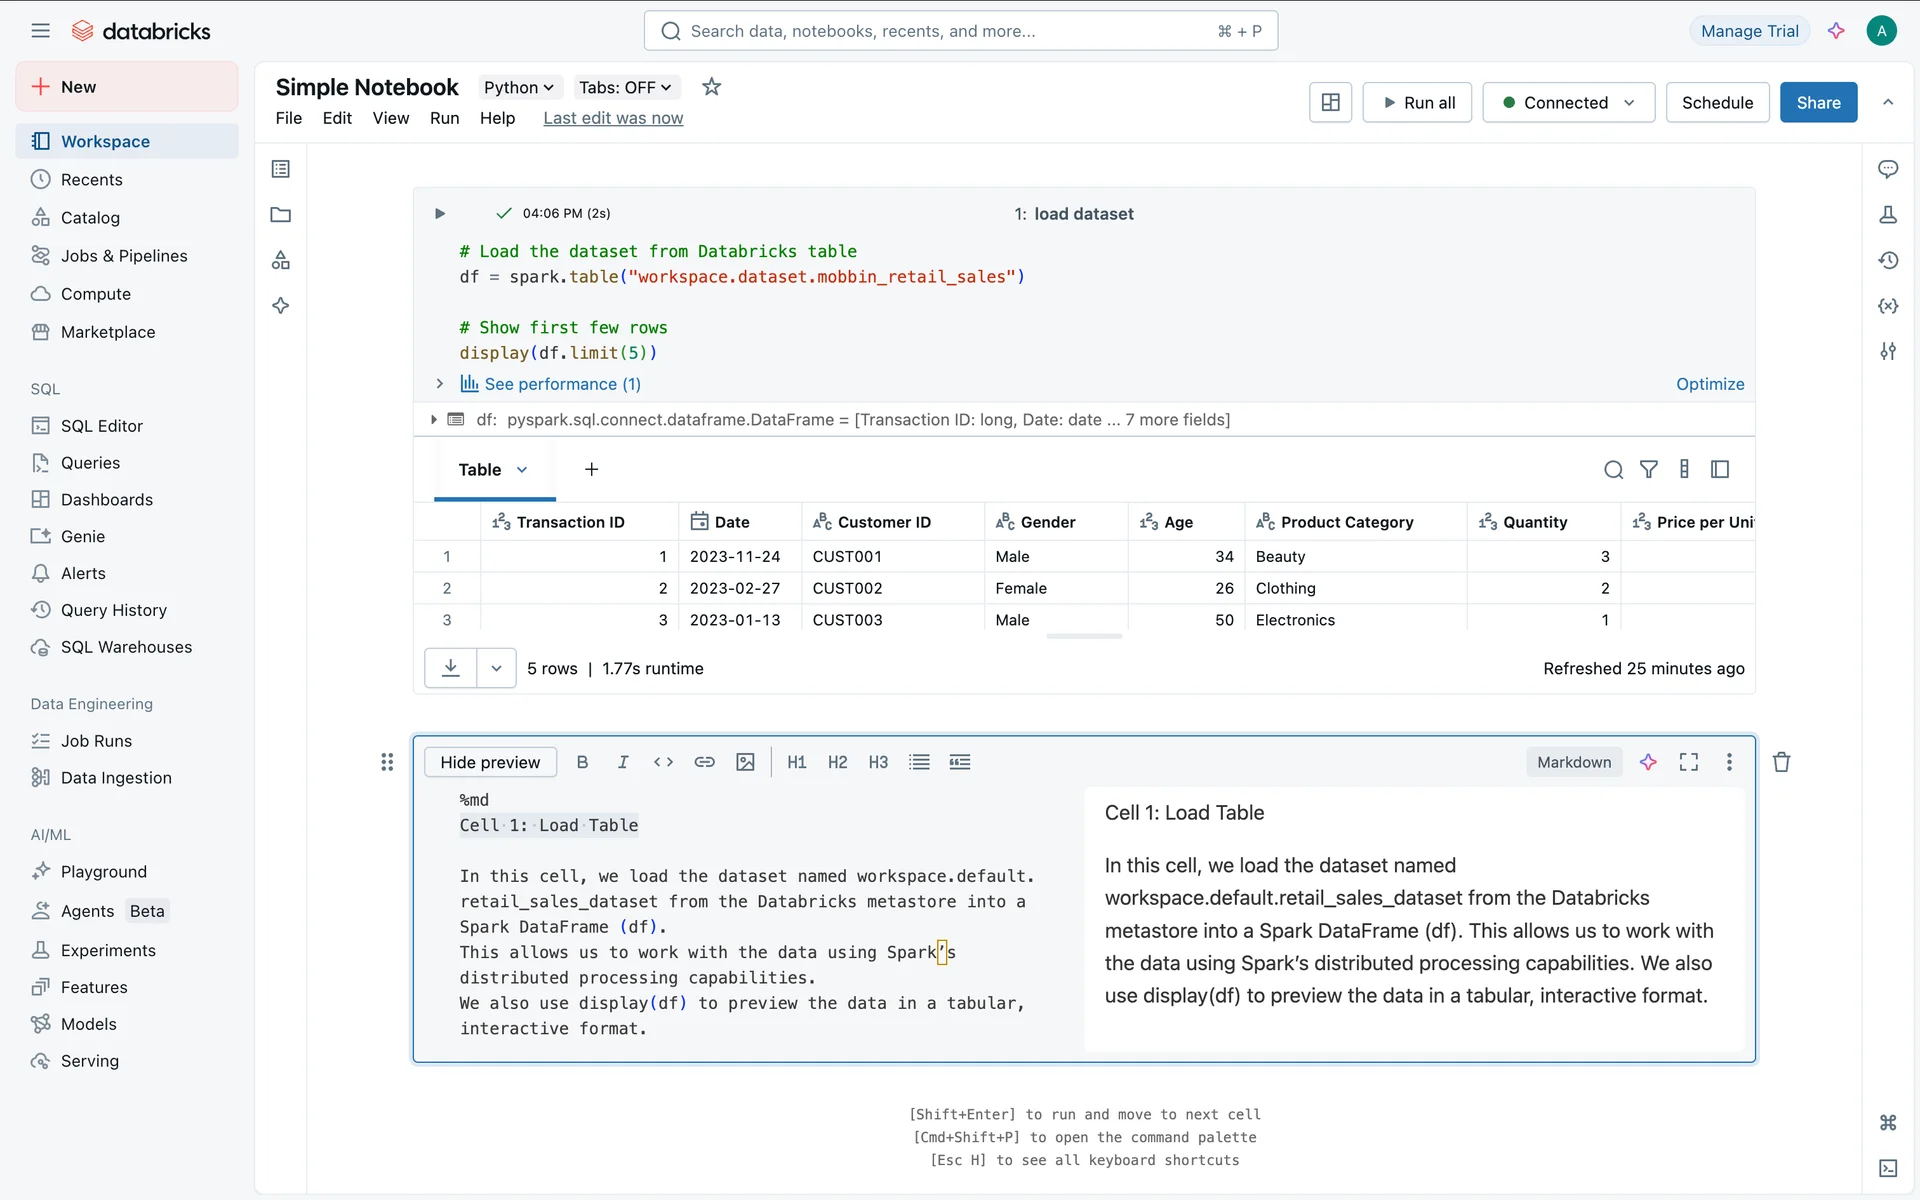1920x1200 pixels.
Task: Expand the markdown cell to full screen
Action: click(1688, 762)
